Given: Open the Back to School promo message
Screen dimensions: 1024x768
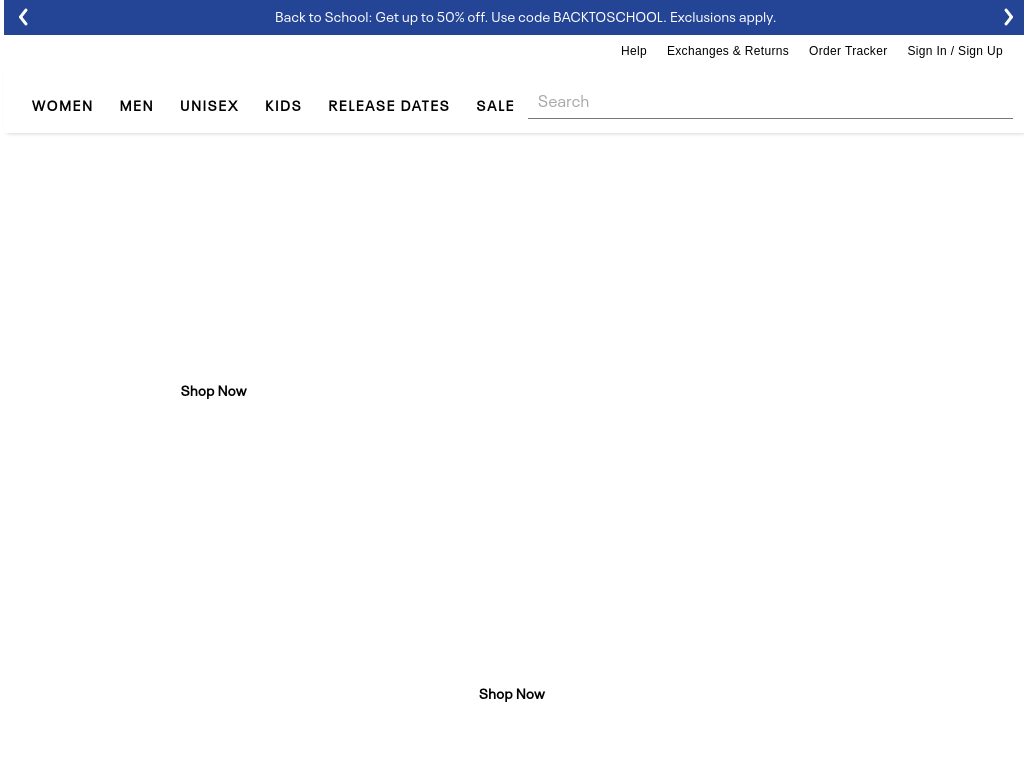Looking at the screenshot, I should point(524,17).
